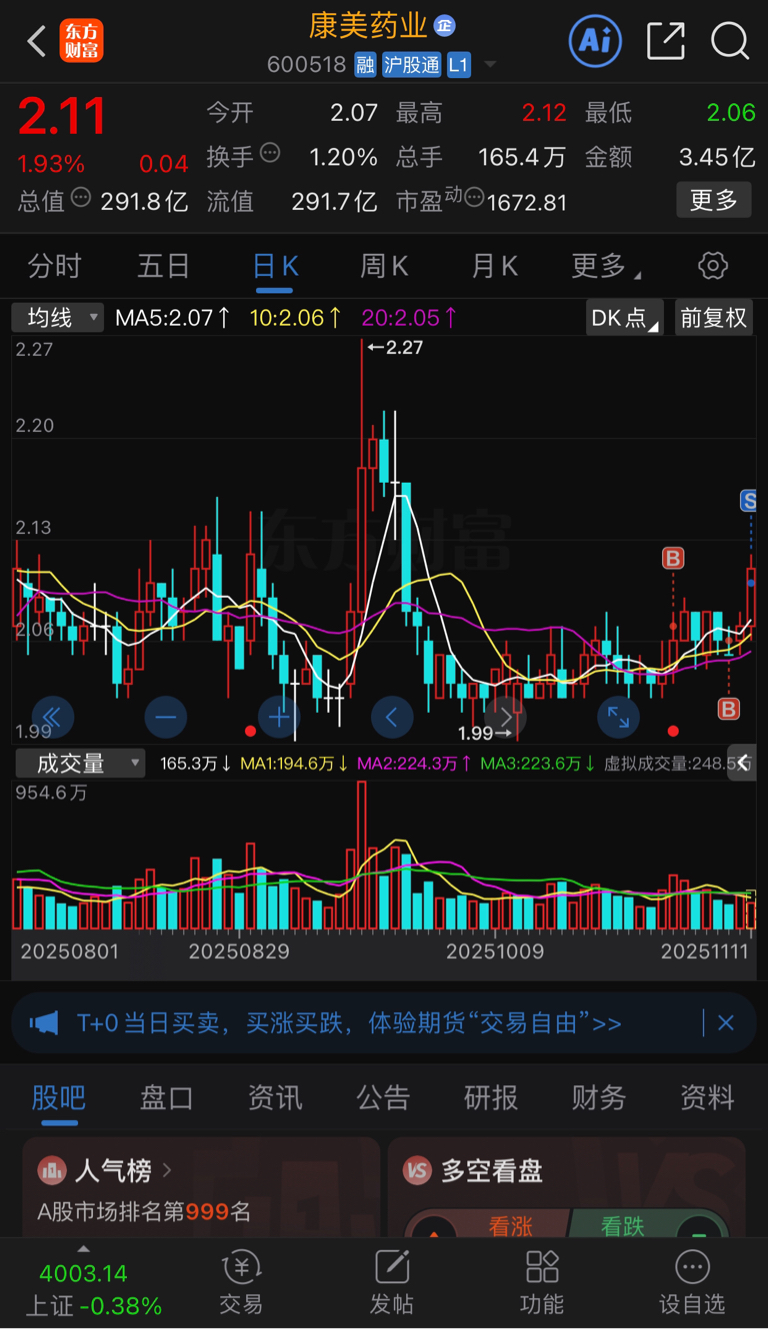Image resolution: width=768 pixels, height=1329 pixels.
Task: Open the 盘口 tab
Action: [167, 1097]
